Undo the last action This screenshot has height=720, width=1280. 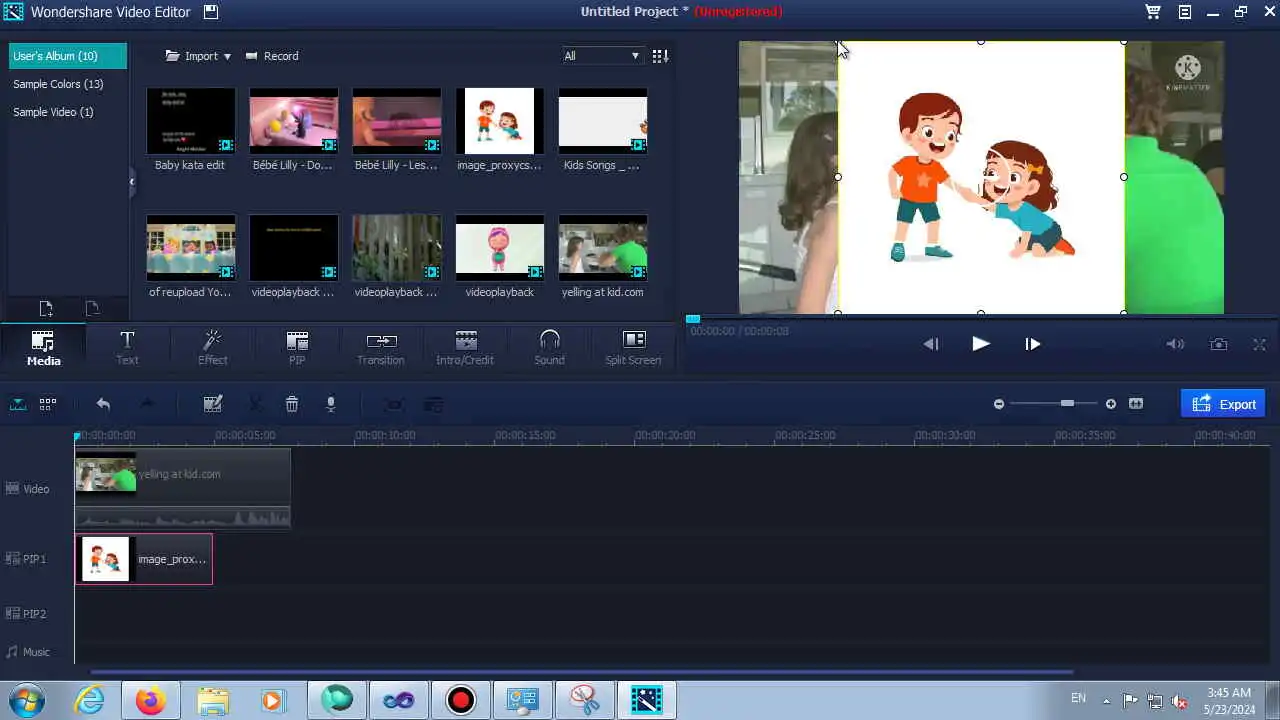point(103,404)
